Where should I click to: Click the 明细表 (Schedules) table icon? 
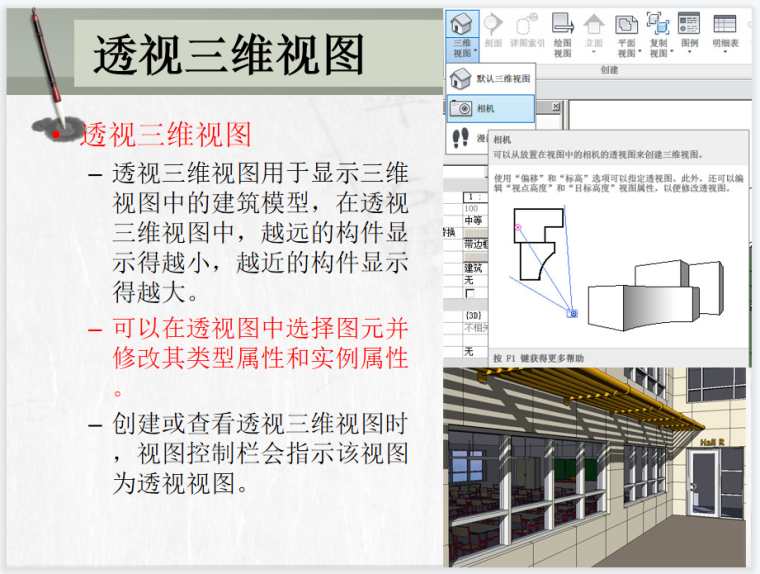pos(725,23)
